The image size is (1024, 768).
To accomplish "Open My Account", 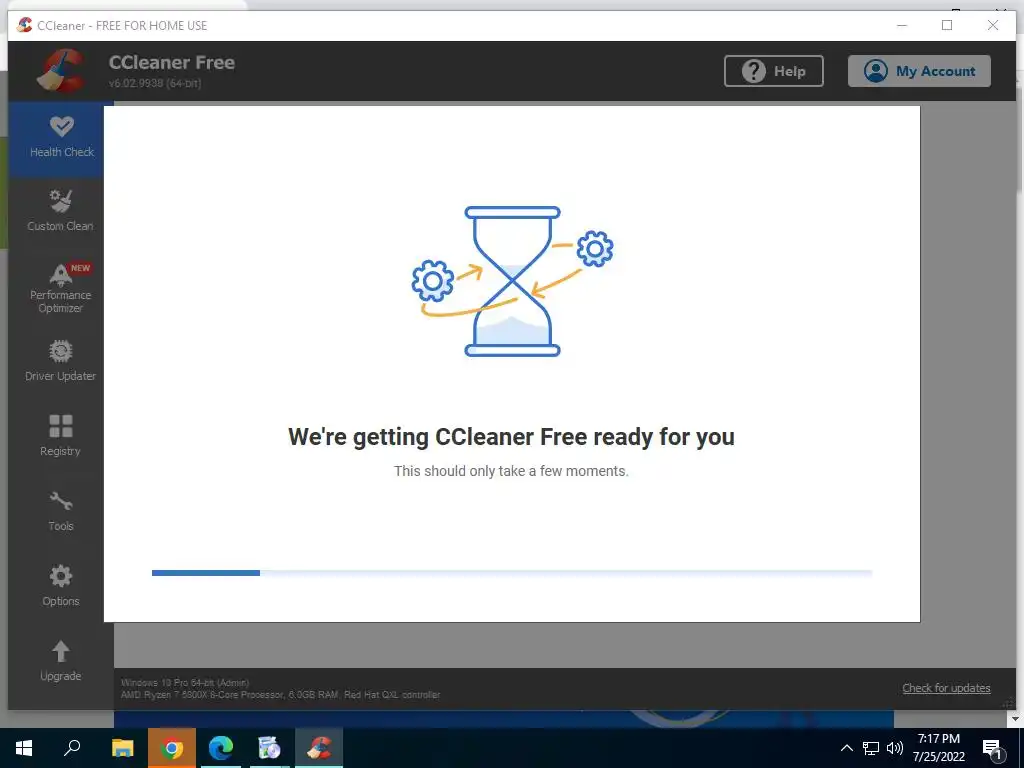I will pyautogui.click(x=919, y=71).
